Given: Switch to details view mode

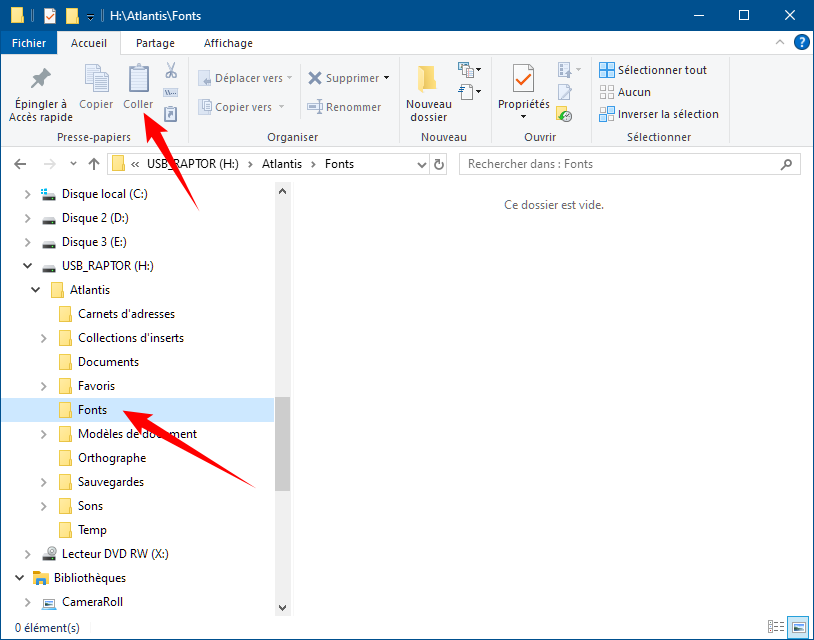Looking at the screenshot, I should click(776, 628).
